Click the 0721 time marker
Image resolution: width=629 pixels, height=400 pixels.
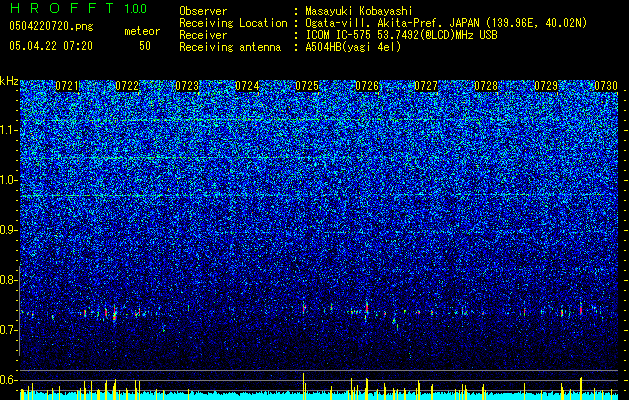tap(67, 86)
